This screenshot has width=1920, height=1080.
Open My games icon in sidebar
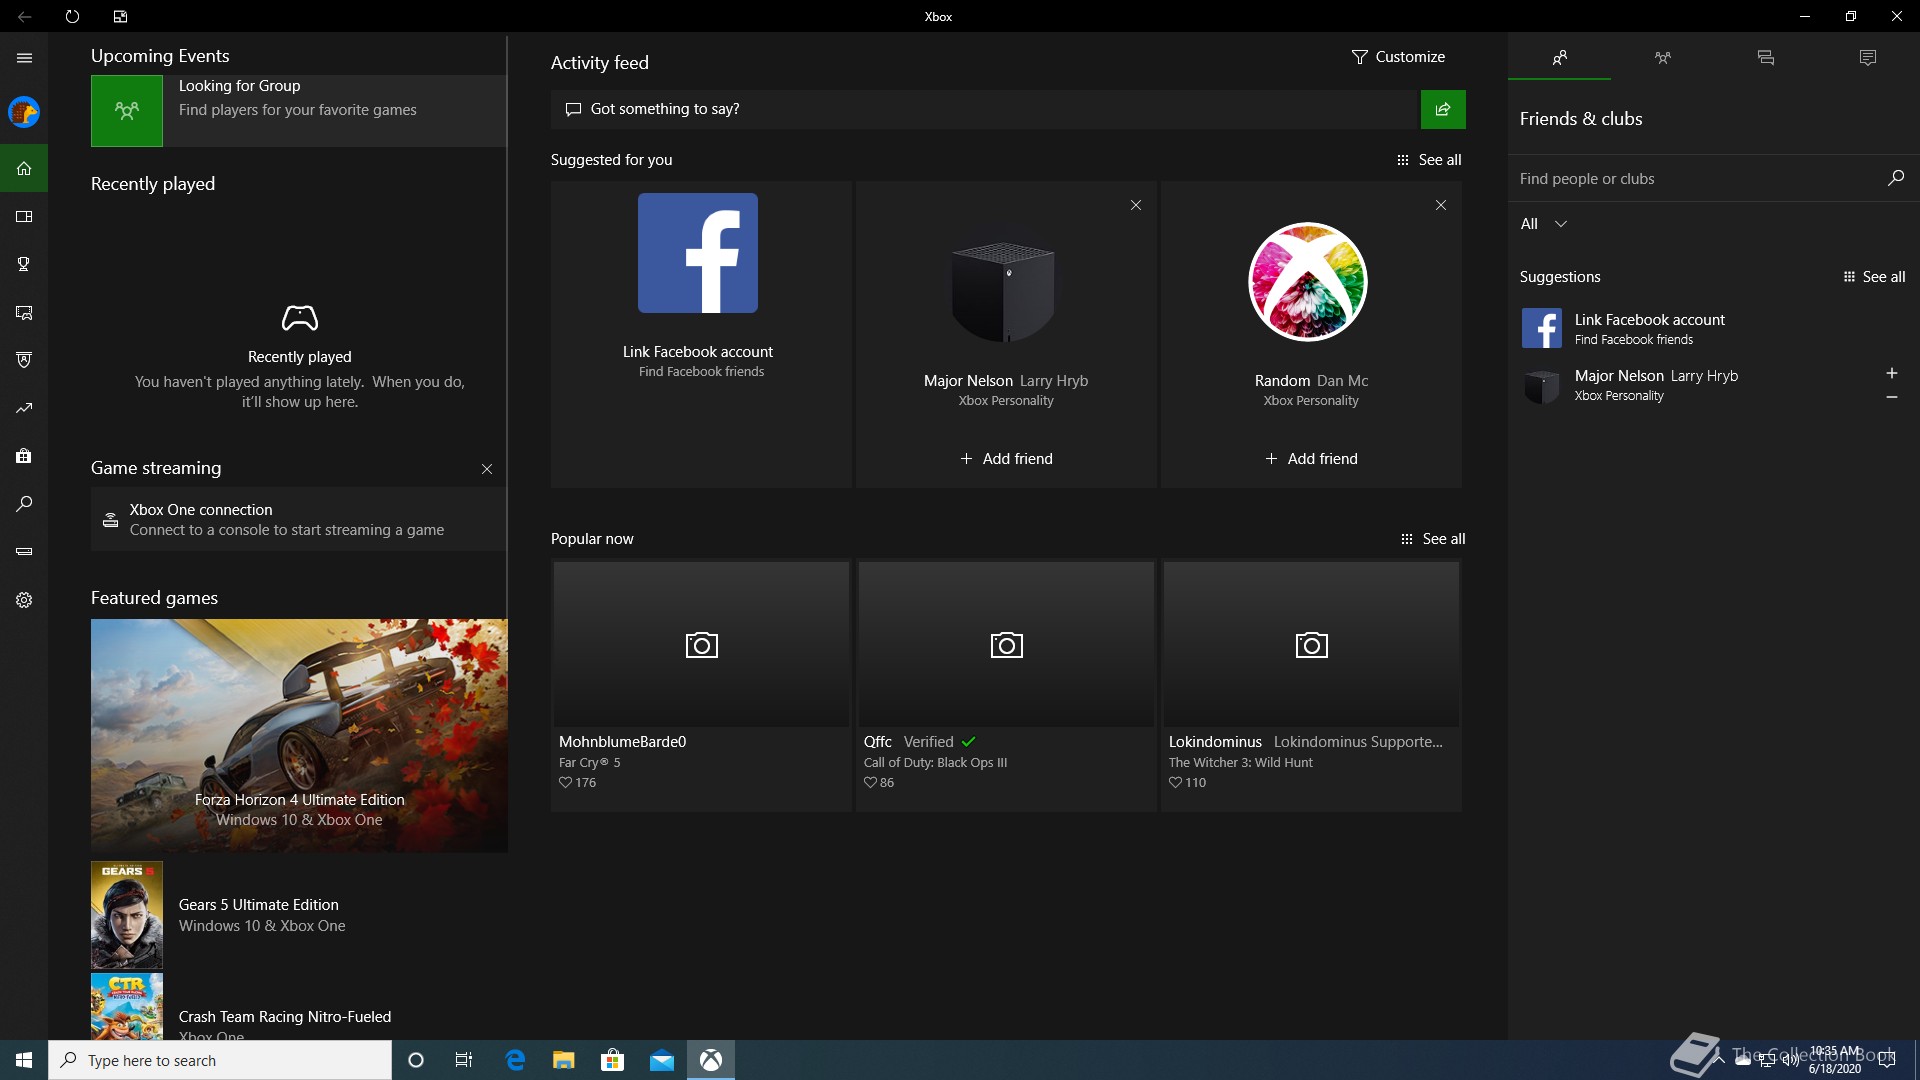[24, 216]
